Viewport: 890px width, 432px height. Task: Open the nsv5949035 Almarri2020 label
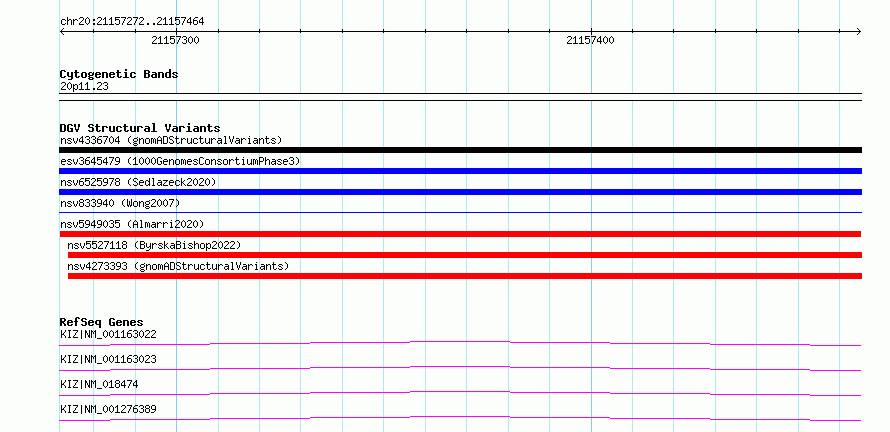(132, 224)
